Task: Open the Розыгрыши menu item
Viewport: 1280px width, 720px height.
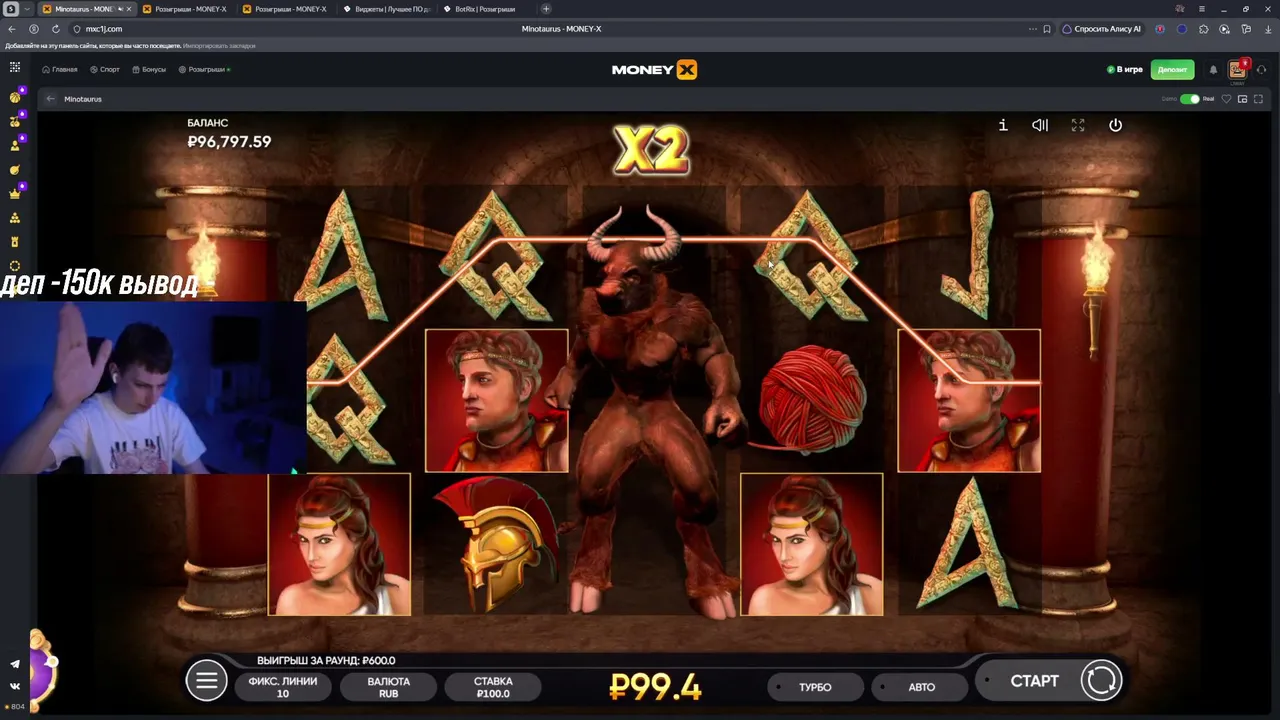Action: click(204, 70)
